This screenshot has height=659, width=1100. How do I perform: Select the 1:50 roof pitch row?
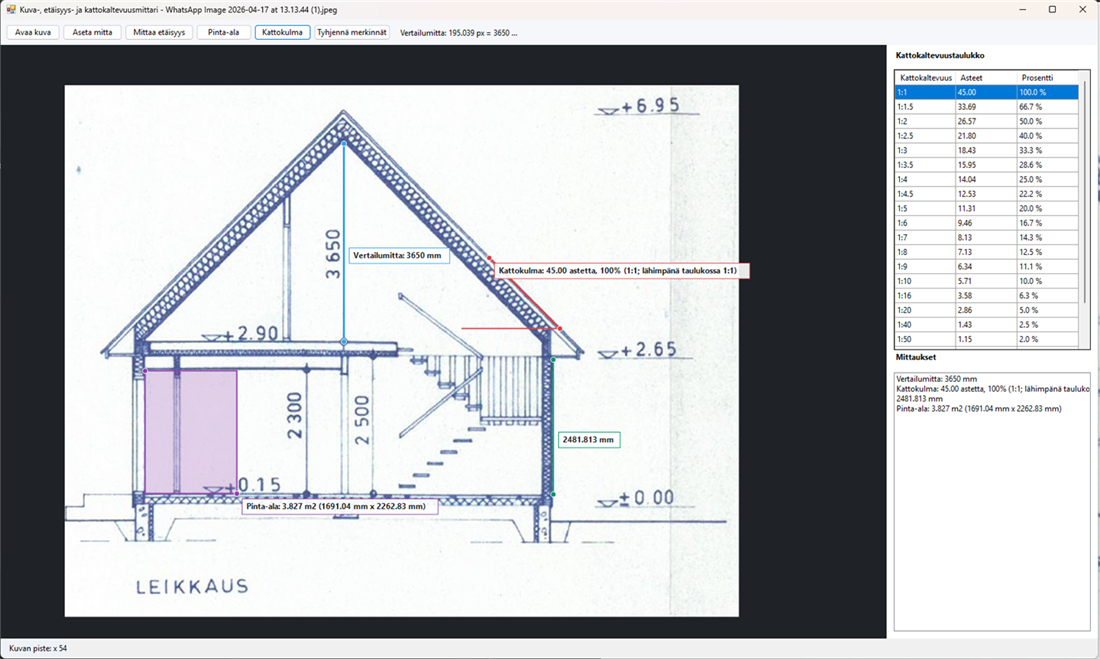987,339
